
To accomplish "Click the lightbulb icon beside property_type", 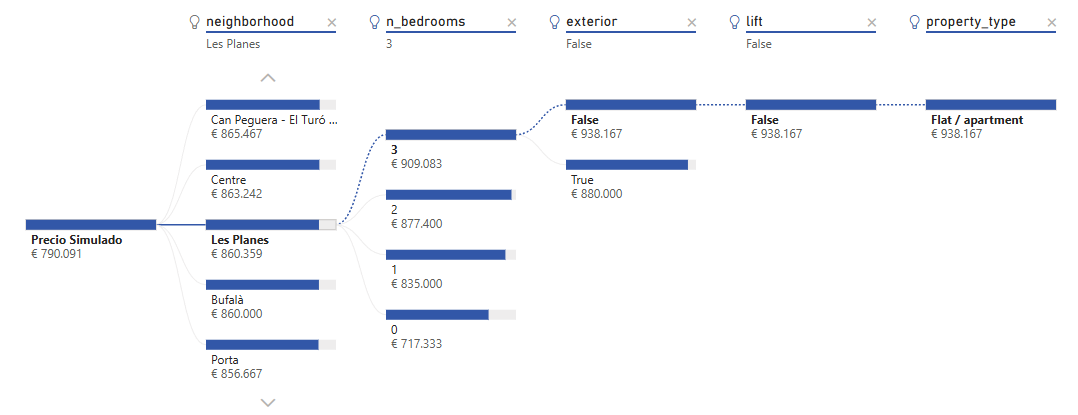I will [x=915, y=22].
